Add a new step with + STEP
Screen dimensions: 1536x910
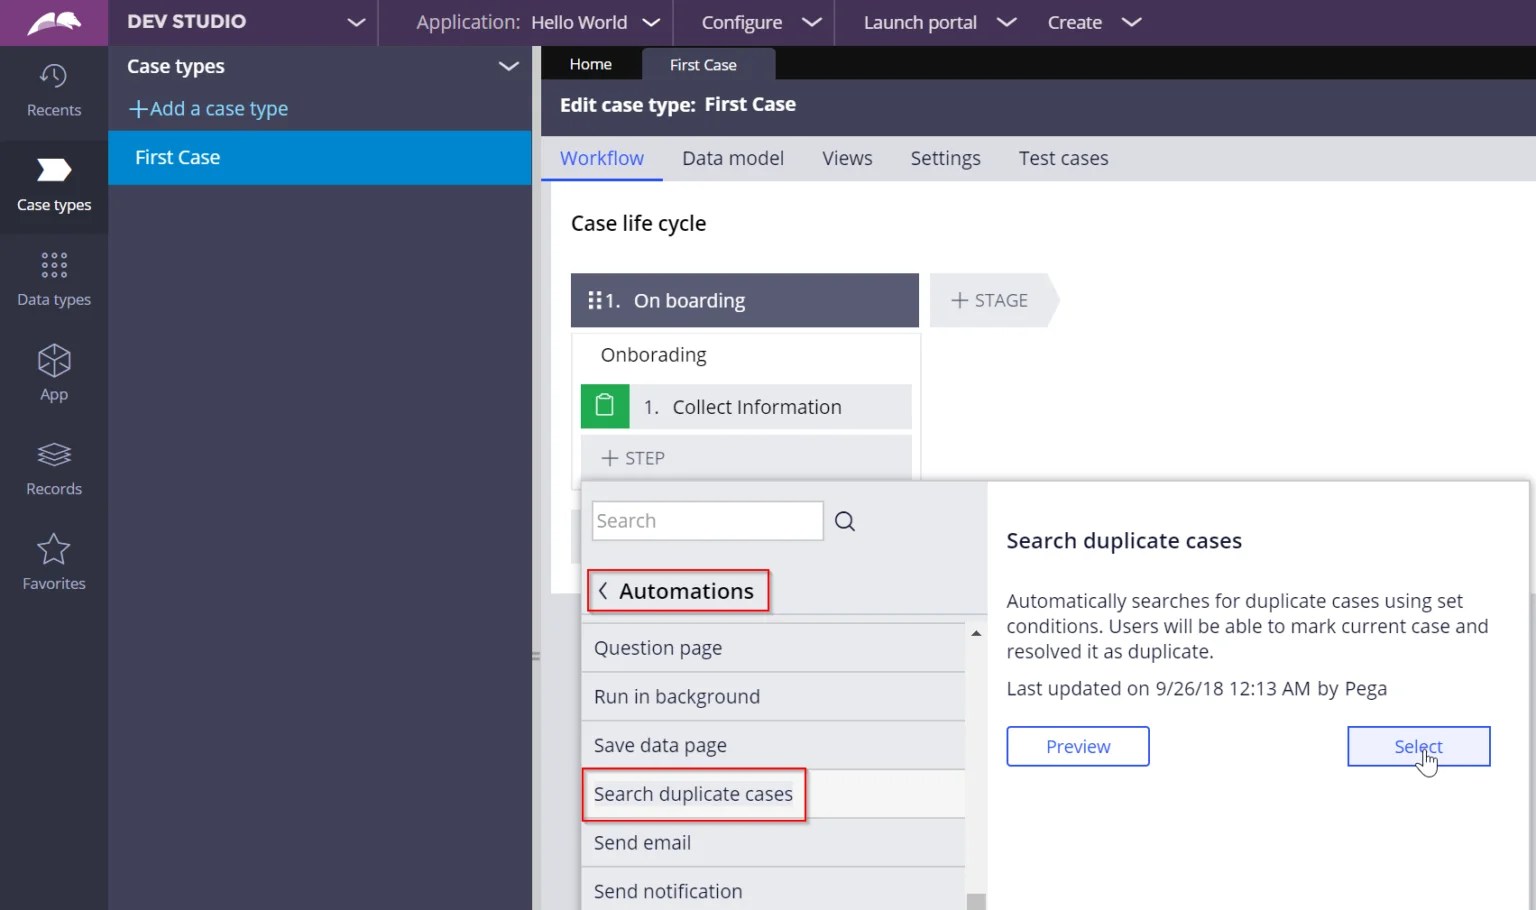746,458
